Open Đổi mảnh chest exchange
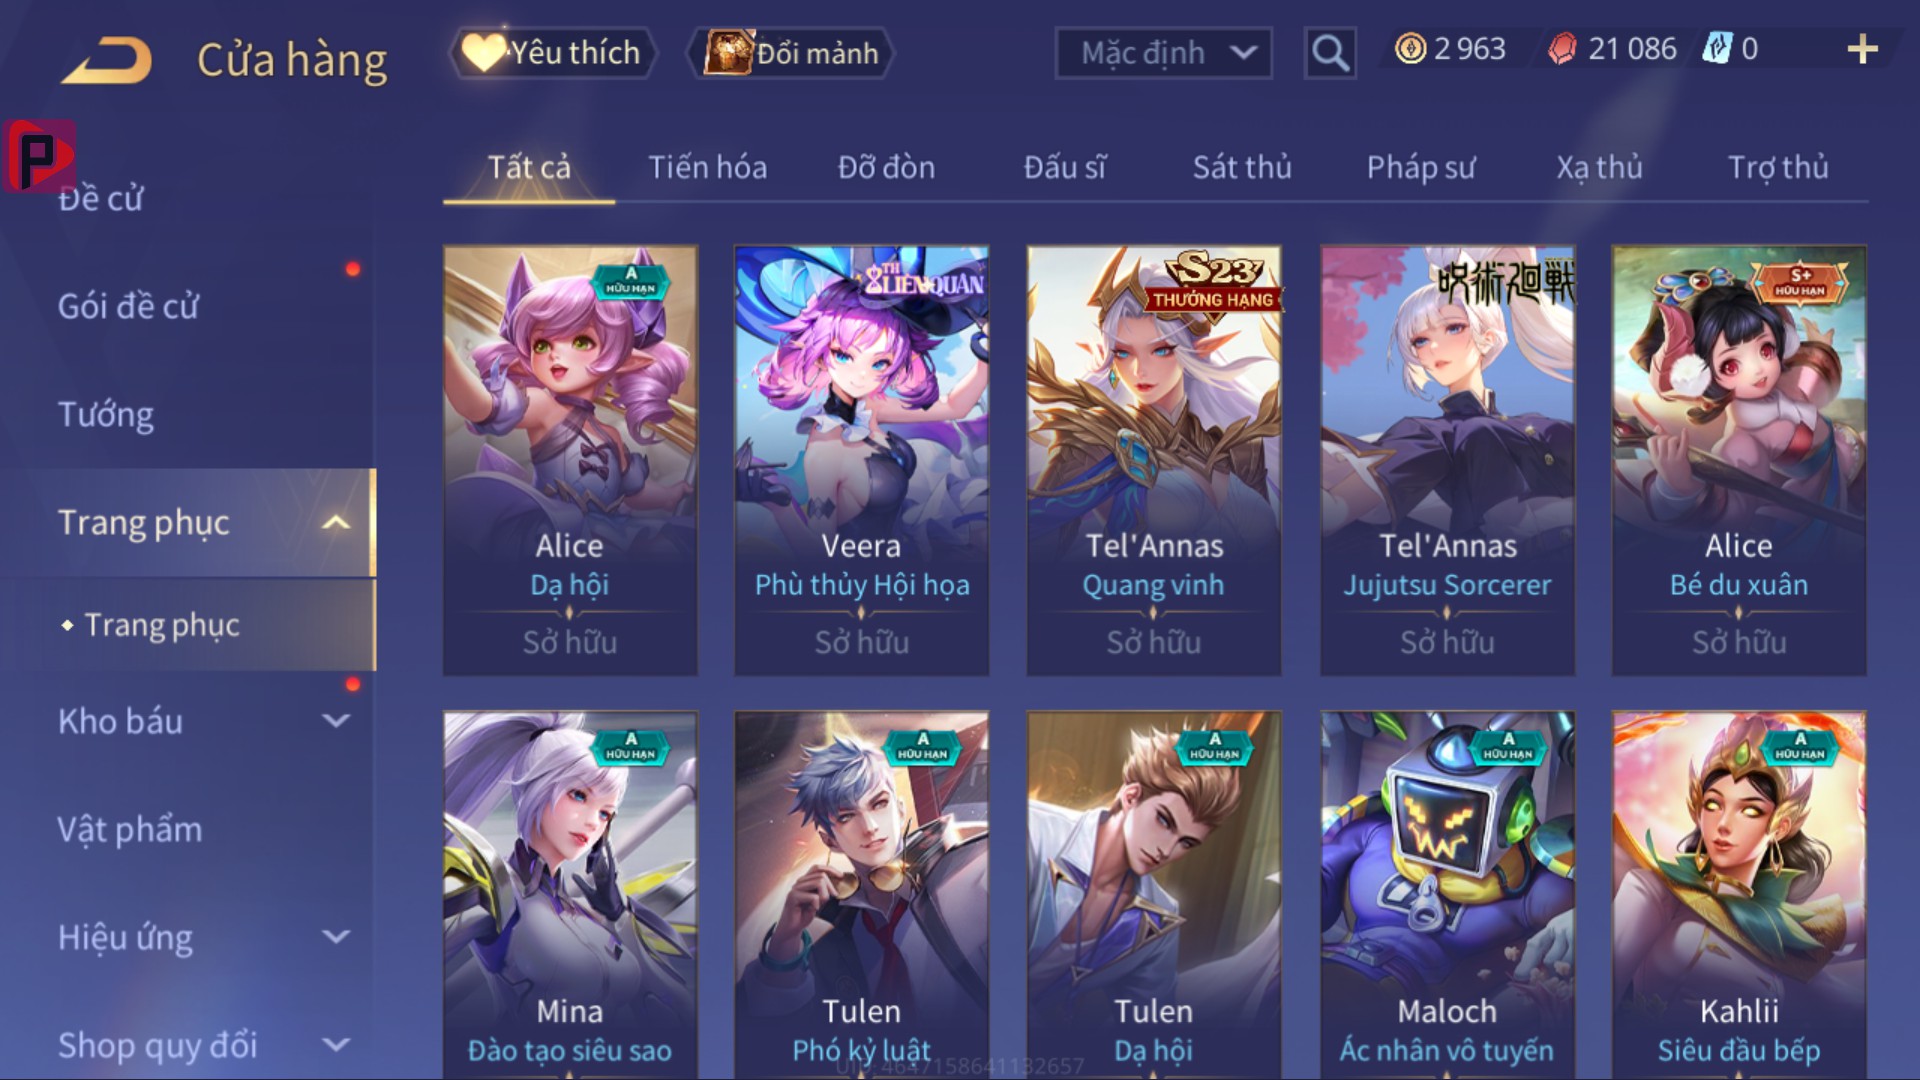Viewport: 1920px width, 1080px height. (790, 52)
